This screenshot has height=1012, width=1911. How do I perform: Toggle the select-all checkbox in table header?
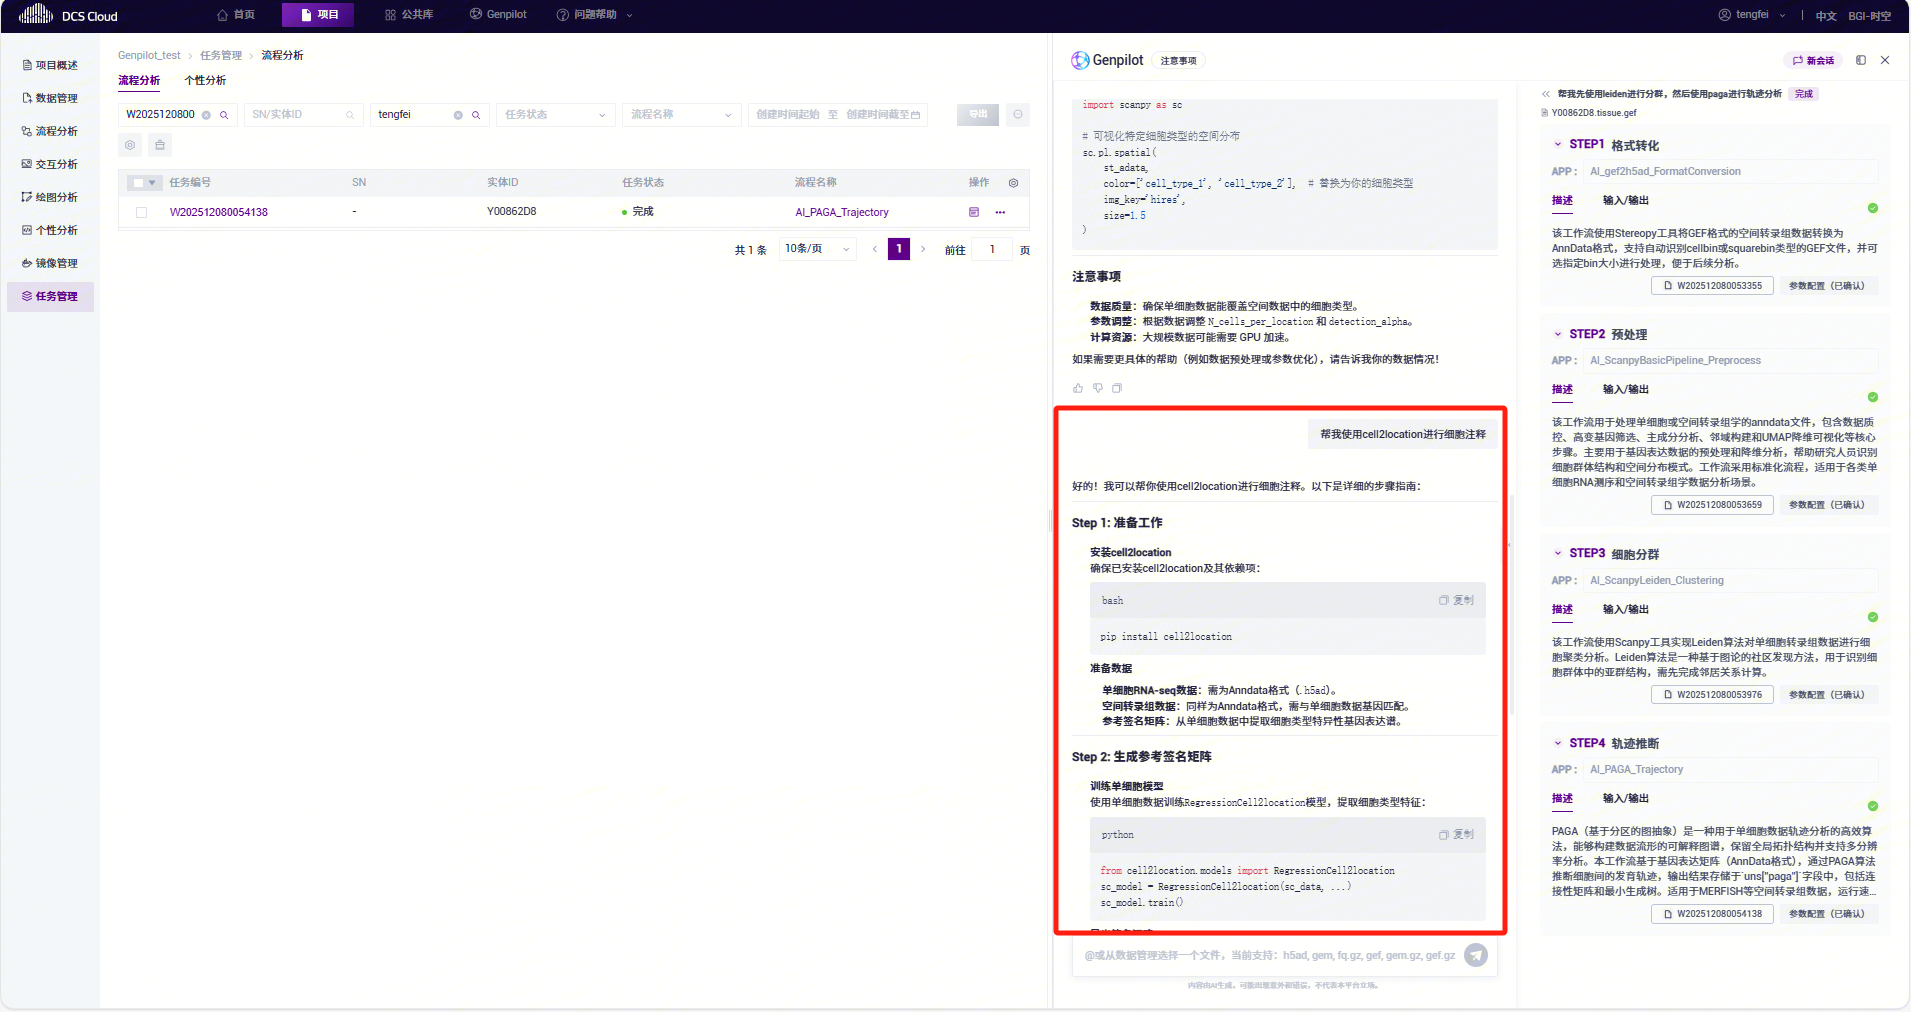(x=137, y=183)
